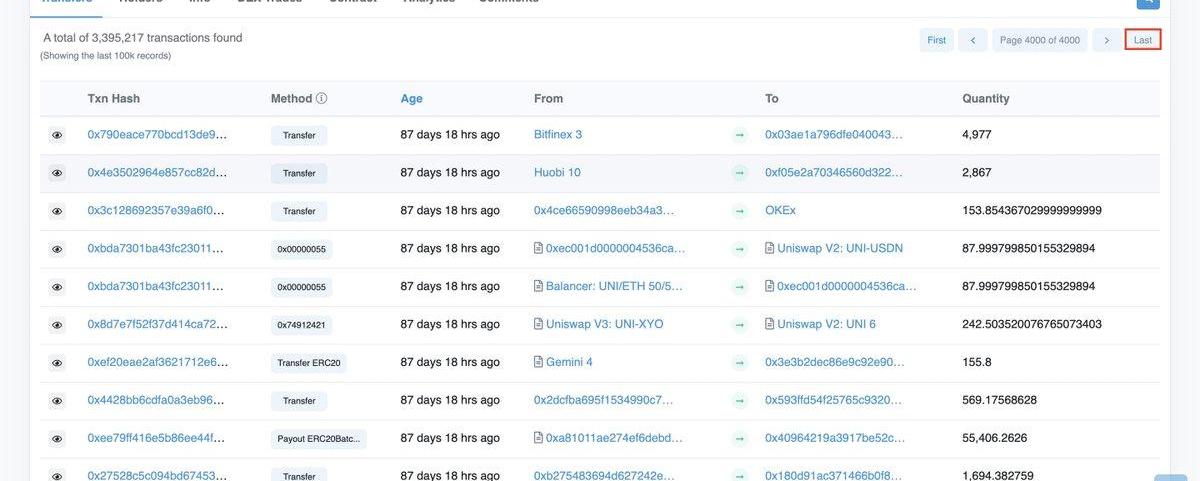The width and height of the screenshot is (1200, 481).
Task: Click the contract icon before Gemini 4
Action: pos(539,362)
